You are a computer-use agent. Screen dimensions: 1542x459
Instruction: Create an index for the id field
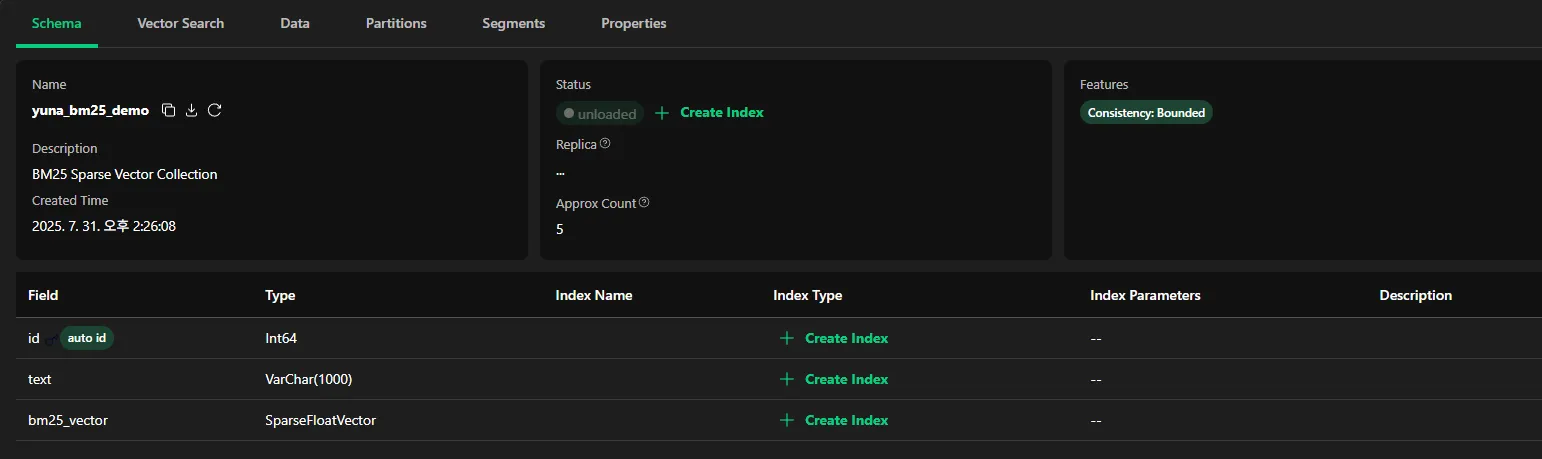pyautogui.click(x=834, y=338)
